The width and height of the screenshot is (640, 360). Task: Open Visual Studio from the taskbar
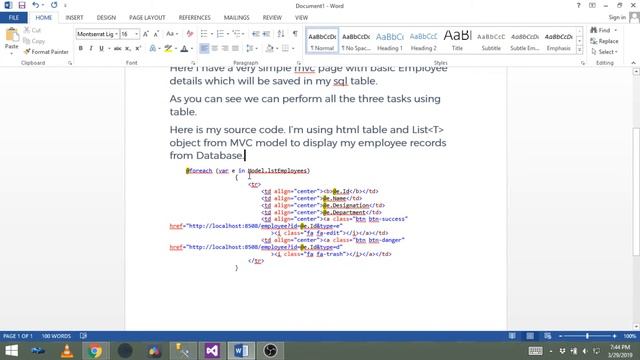212,351
